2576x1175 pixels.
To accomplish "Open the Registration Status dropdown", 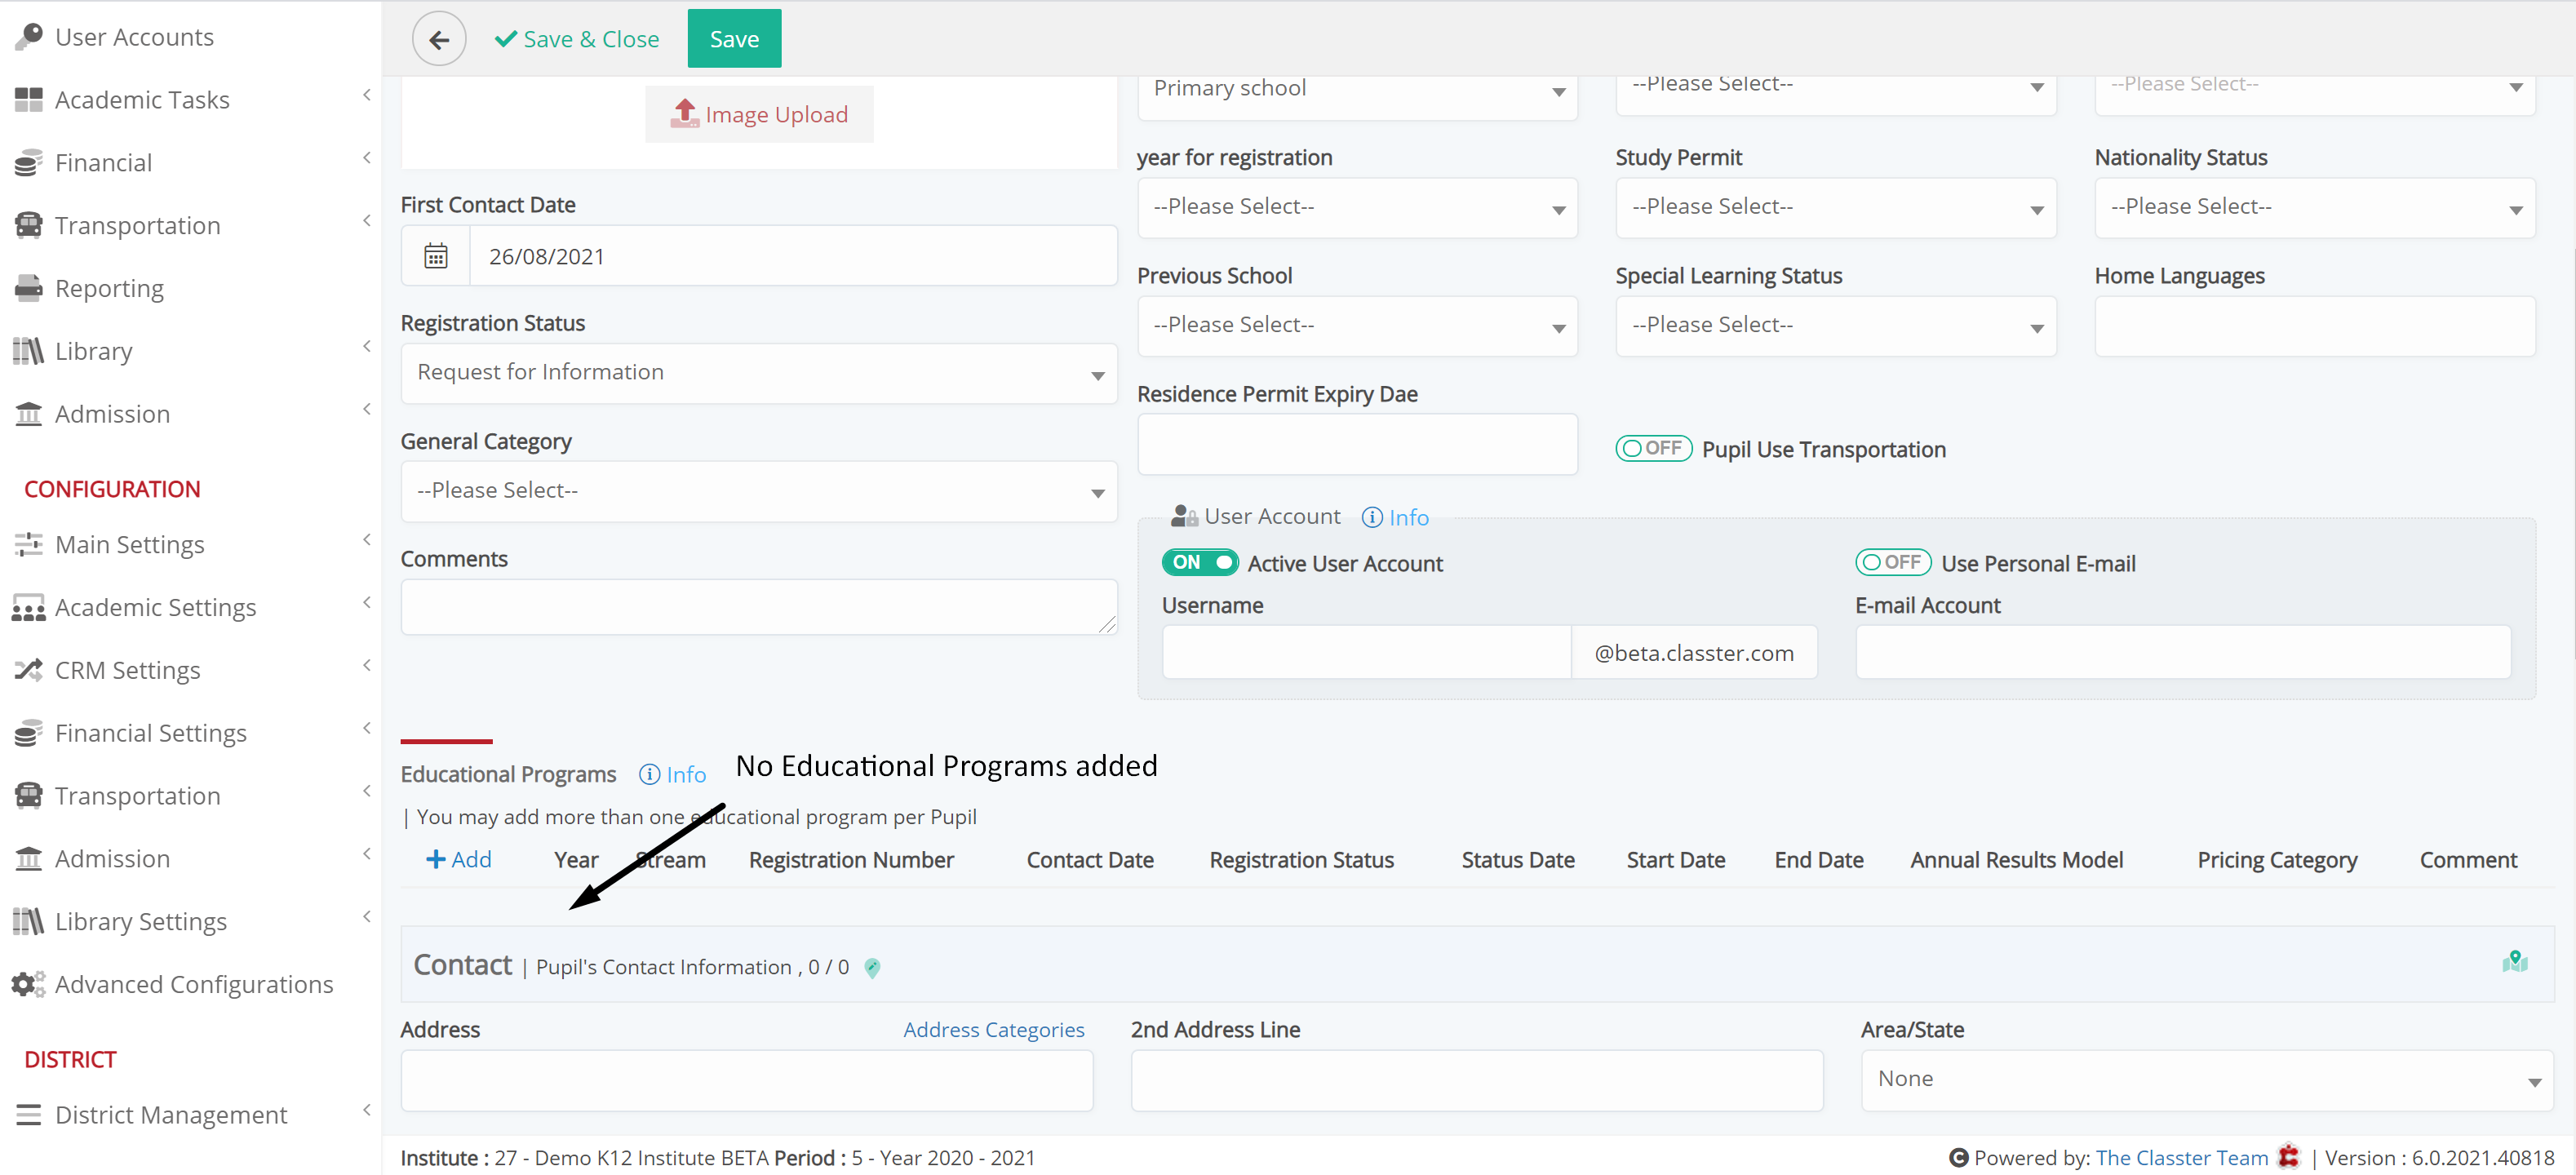I will 759,373.
